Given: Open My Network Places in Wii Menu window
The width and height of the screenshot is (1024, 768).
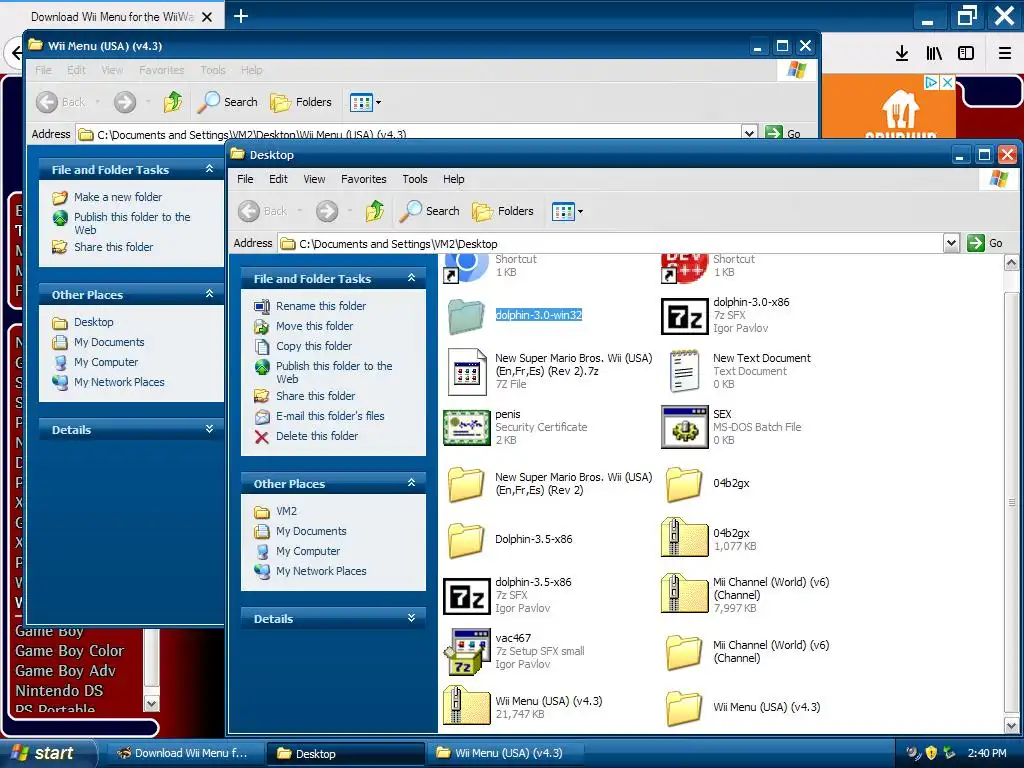Looking at the screenshot, I should 108,382.
